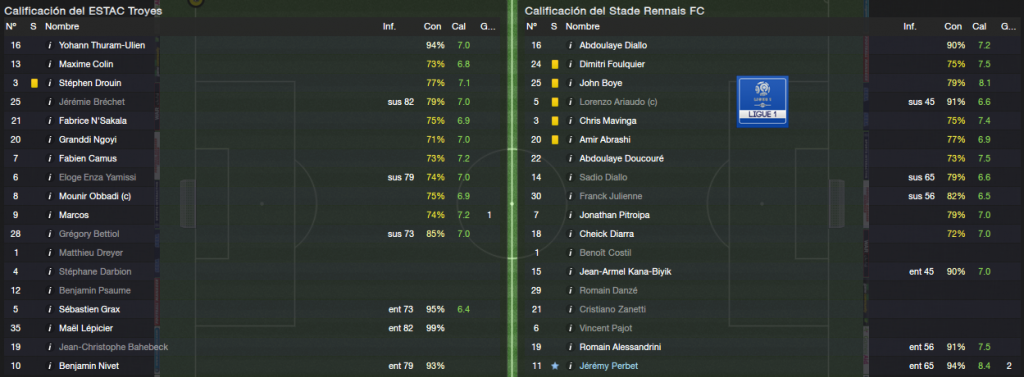The width and height of the screenshot is (1024, 377).
Task: Click Romain Alessandrini row
Action: point(773,347)
